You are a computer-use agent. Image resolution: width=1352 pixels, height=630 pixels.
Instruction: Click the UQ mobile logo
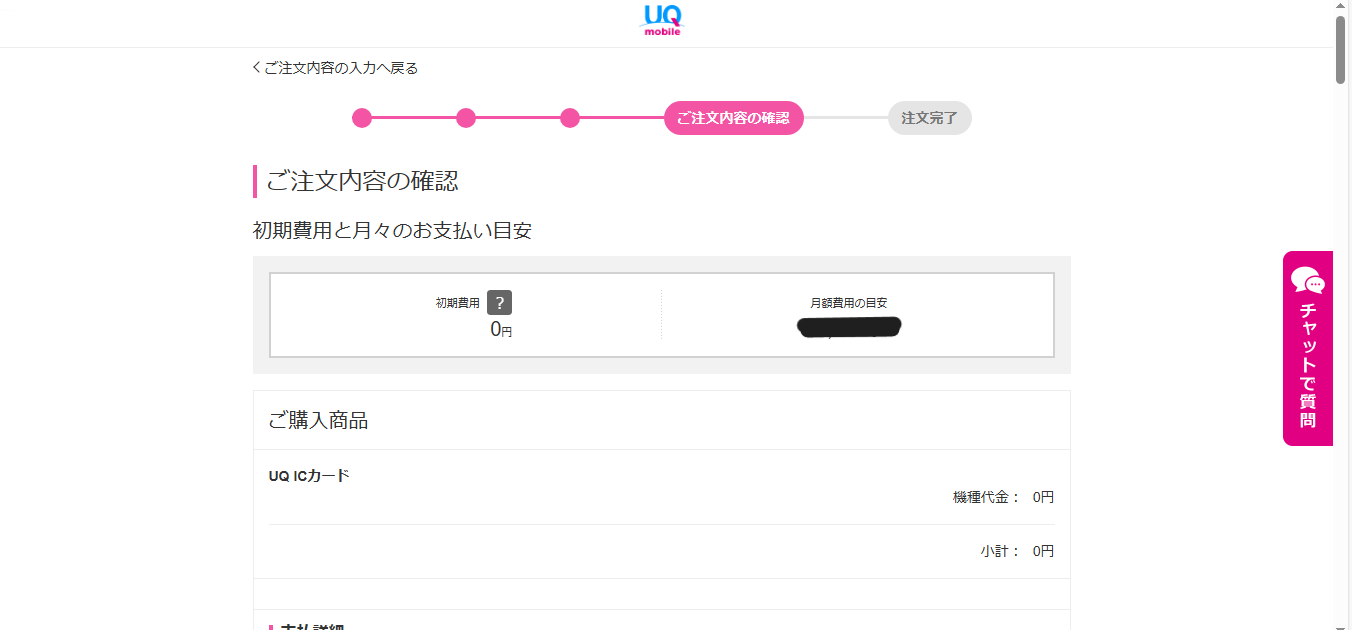coord(661,20)
